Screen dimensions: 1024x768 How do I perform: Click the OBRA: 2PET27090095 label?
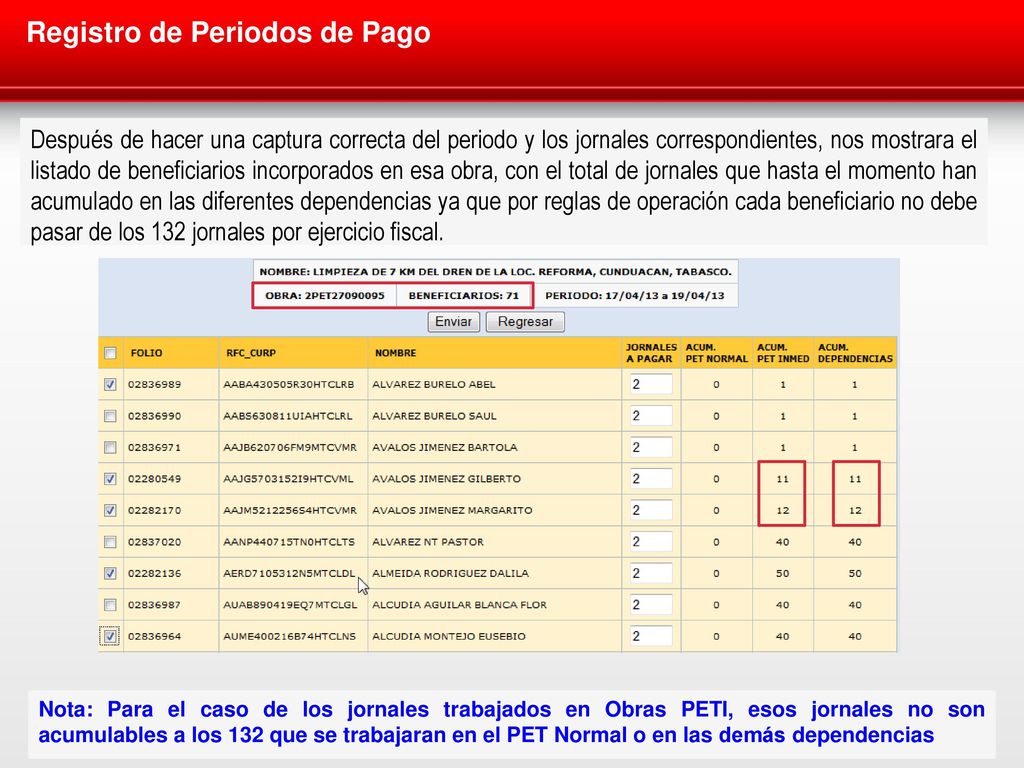(325, 296)
